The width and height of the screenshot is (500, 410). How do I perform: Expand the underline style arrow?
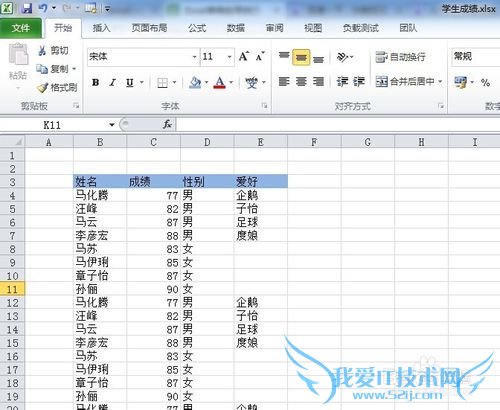pyautogui.click(x=142, y=82)
